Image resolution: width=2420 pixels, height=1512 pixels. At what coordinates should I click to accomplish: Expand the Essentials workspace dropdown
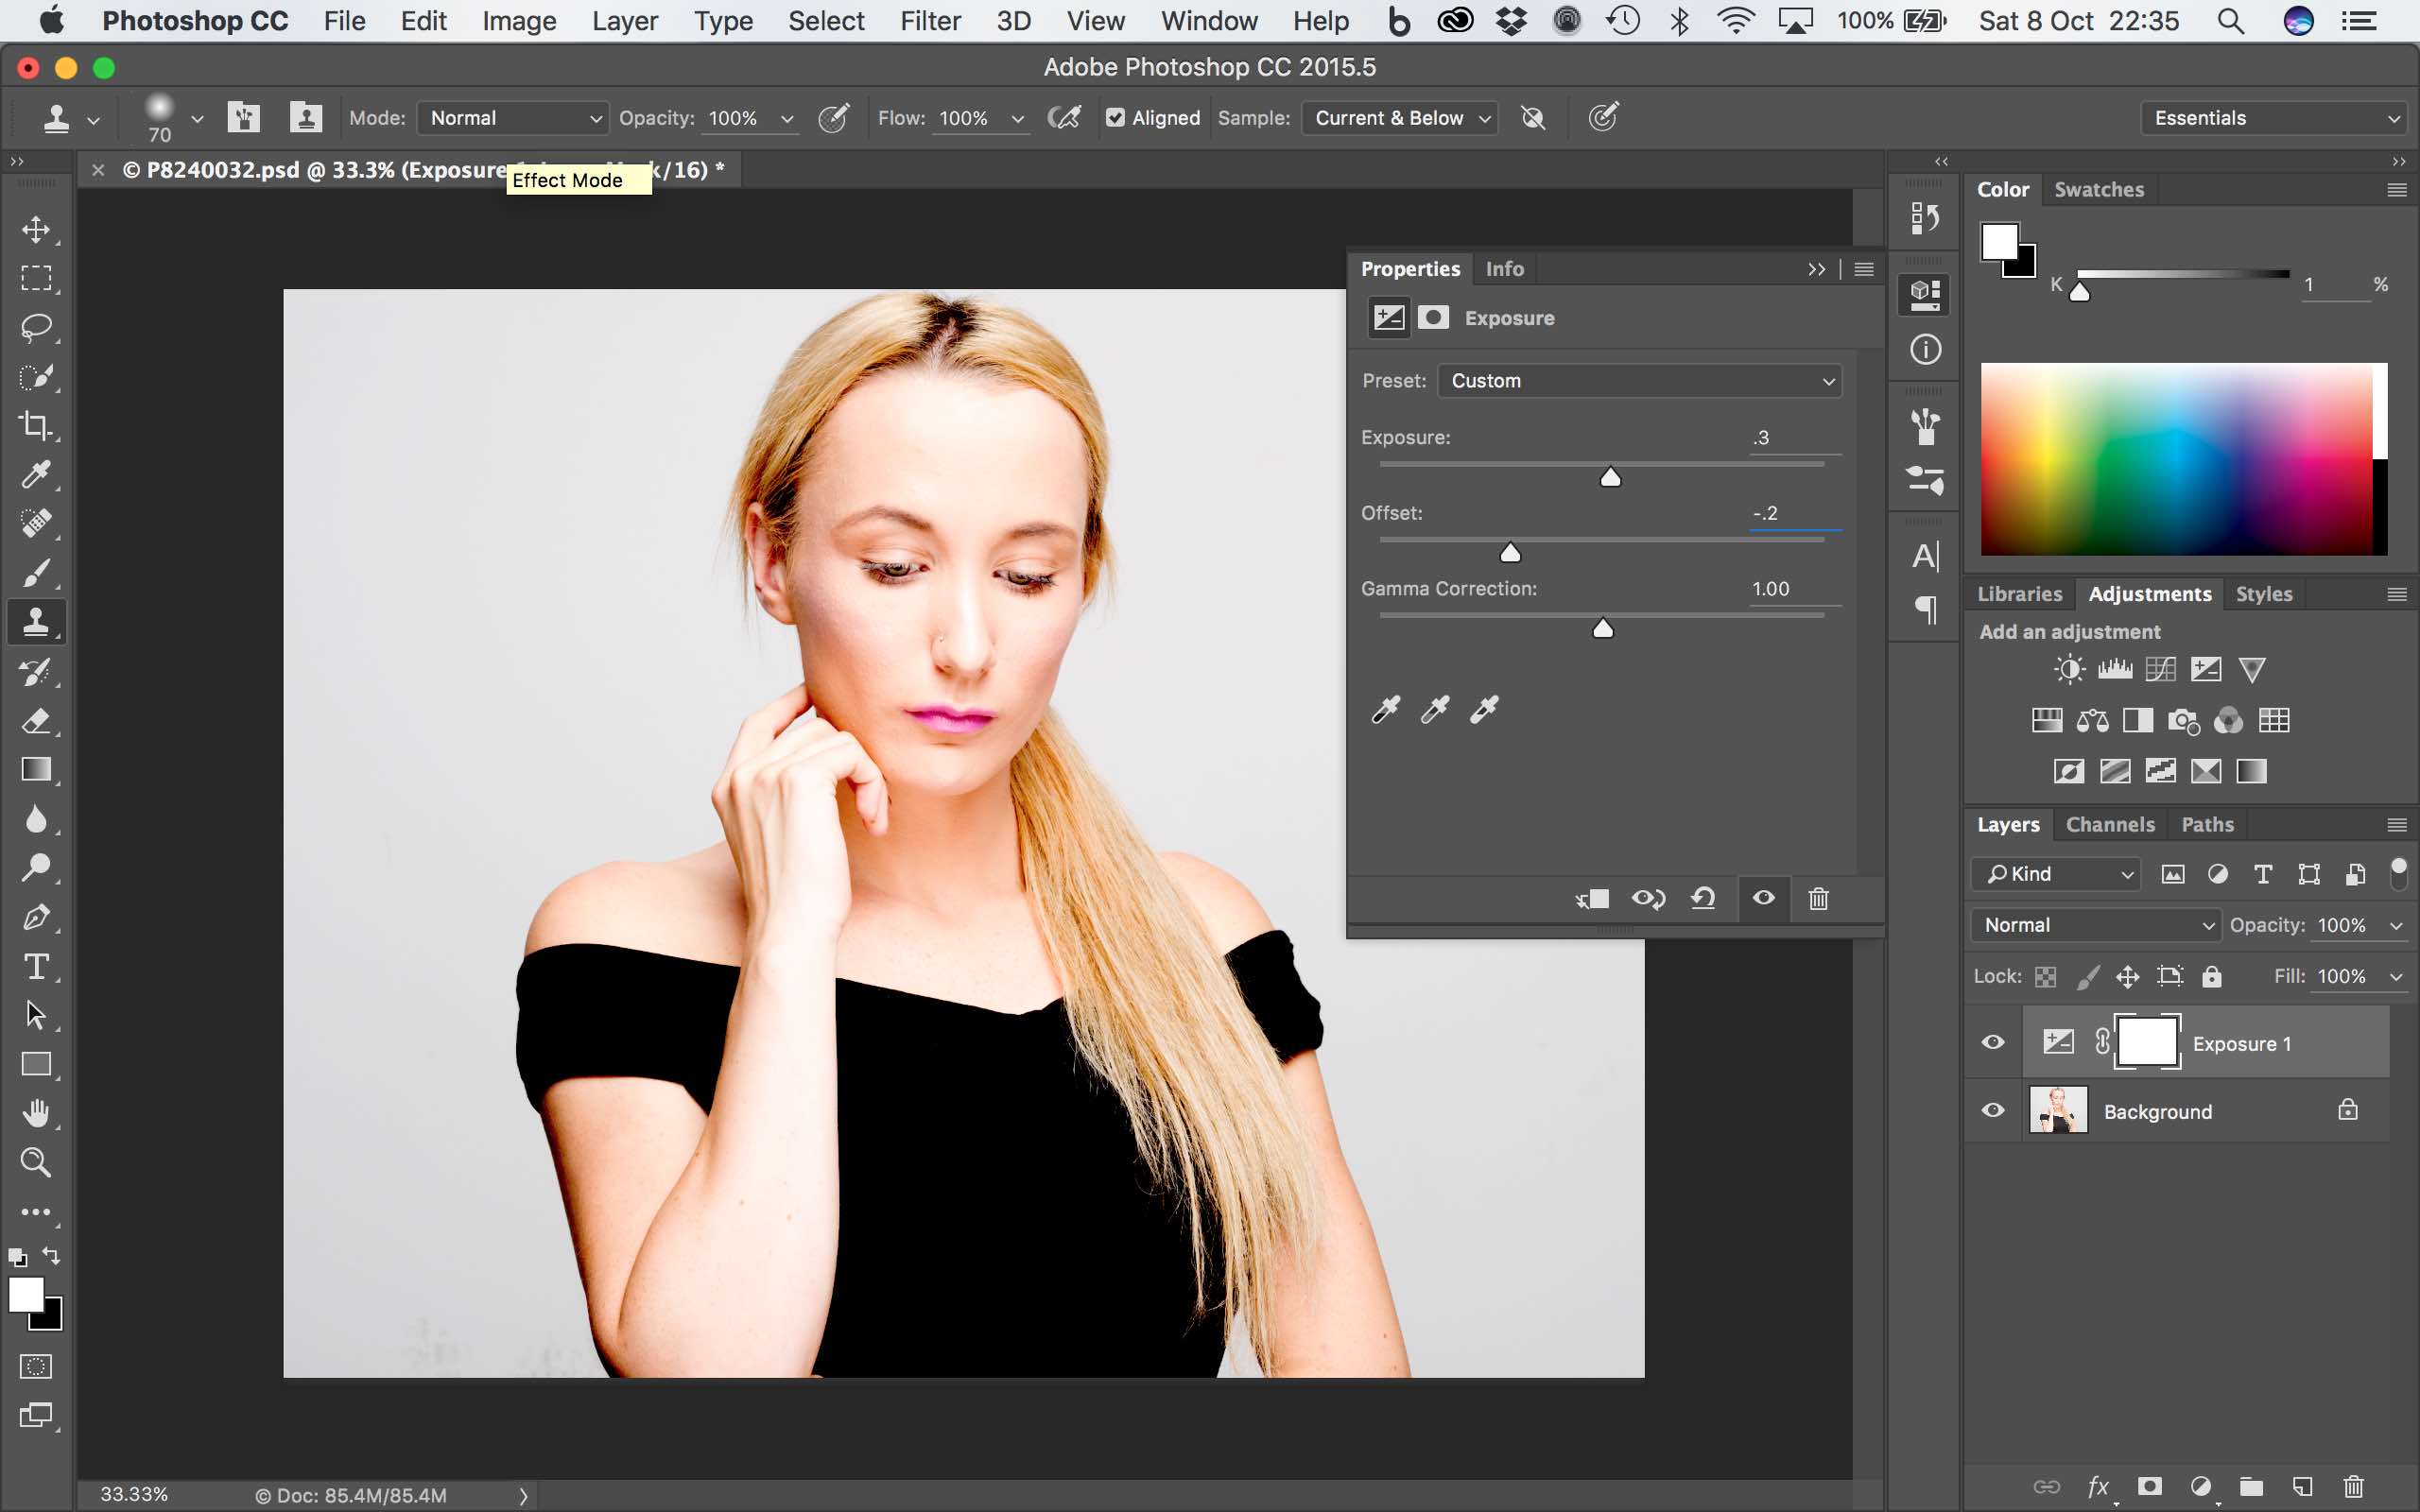(2273, 118)
